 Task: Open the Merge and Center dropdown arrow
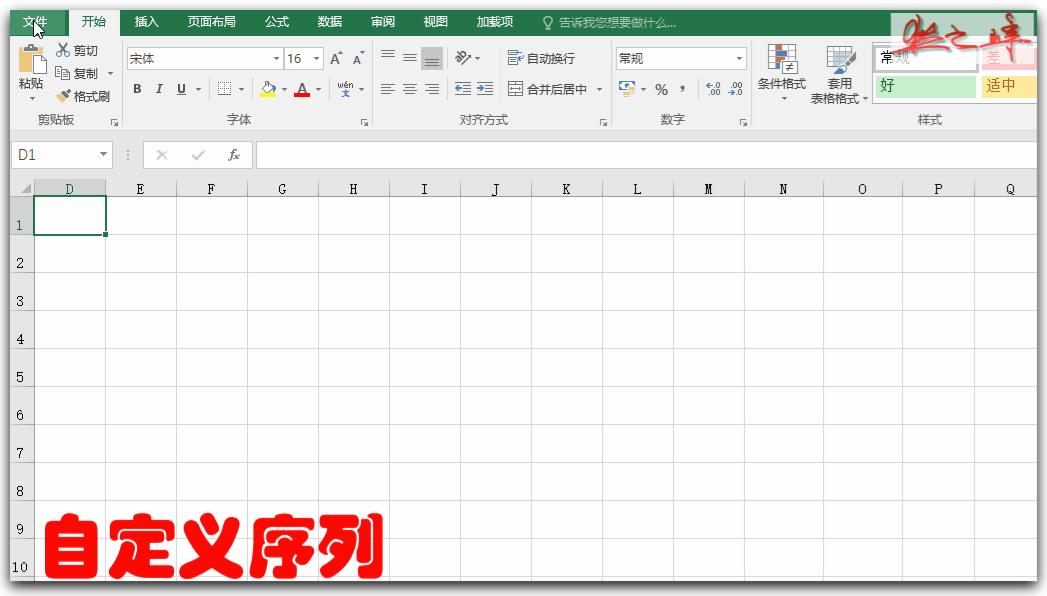[599, 89]
